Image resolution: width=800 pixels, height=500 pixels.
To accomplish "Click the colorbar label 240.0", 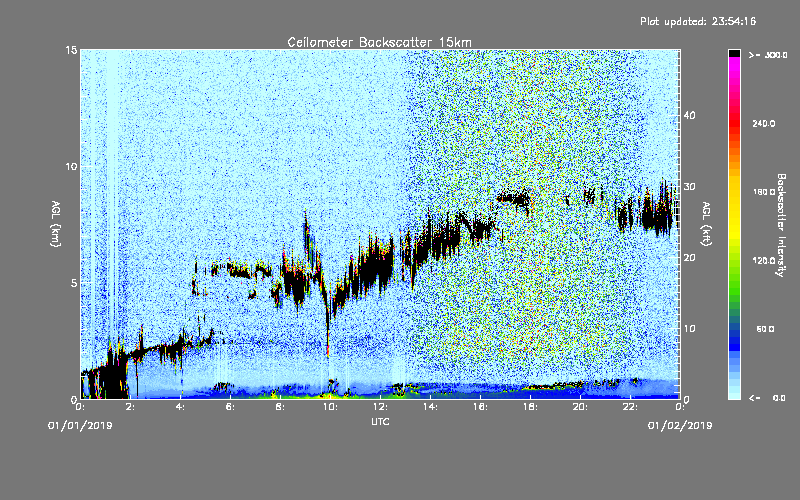I will (x=764, y=123).
